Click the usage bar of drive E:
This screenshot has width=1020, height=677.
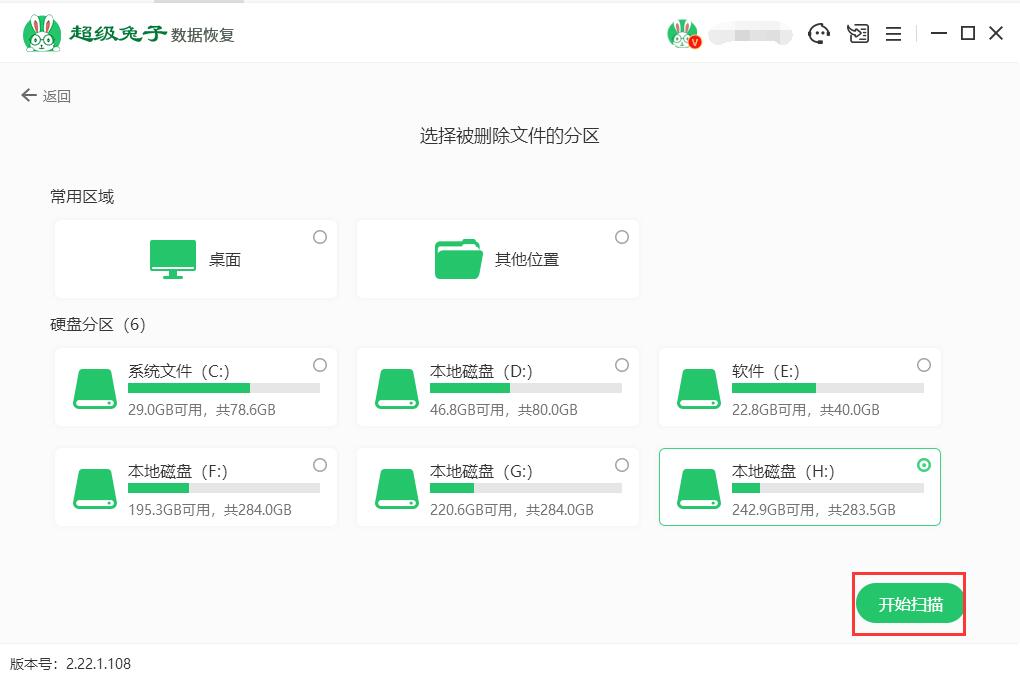pos(827,388)
